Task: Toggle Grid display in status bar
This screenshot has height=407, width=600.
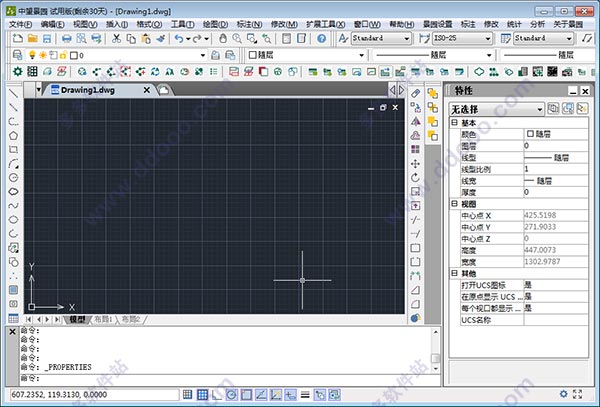Action: 202,394
